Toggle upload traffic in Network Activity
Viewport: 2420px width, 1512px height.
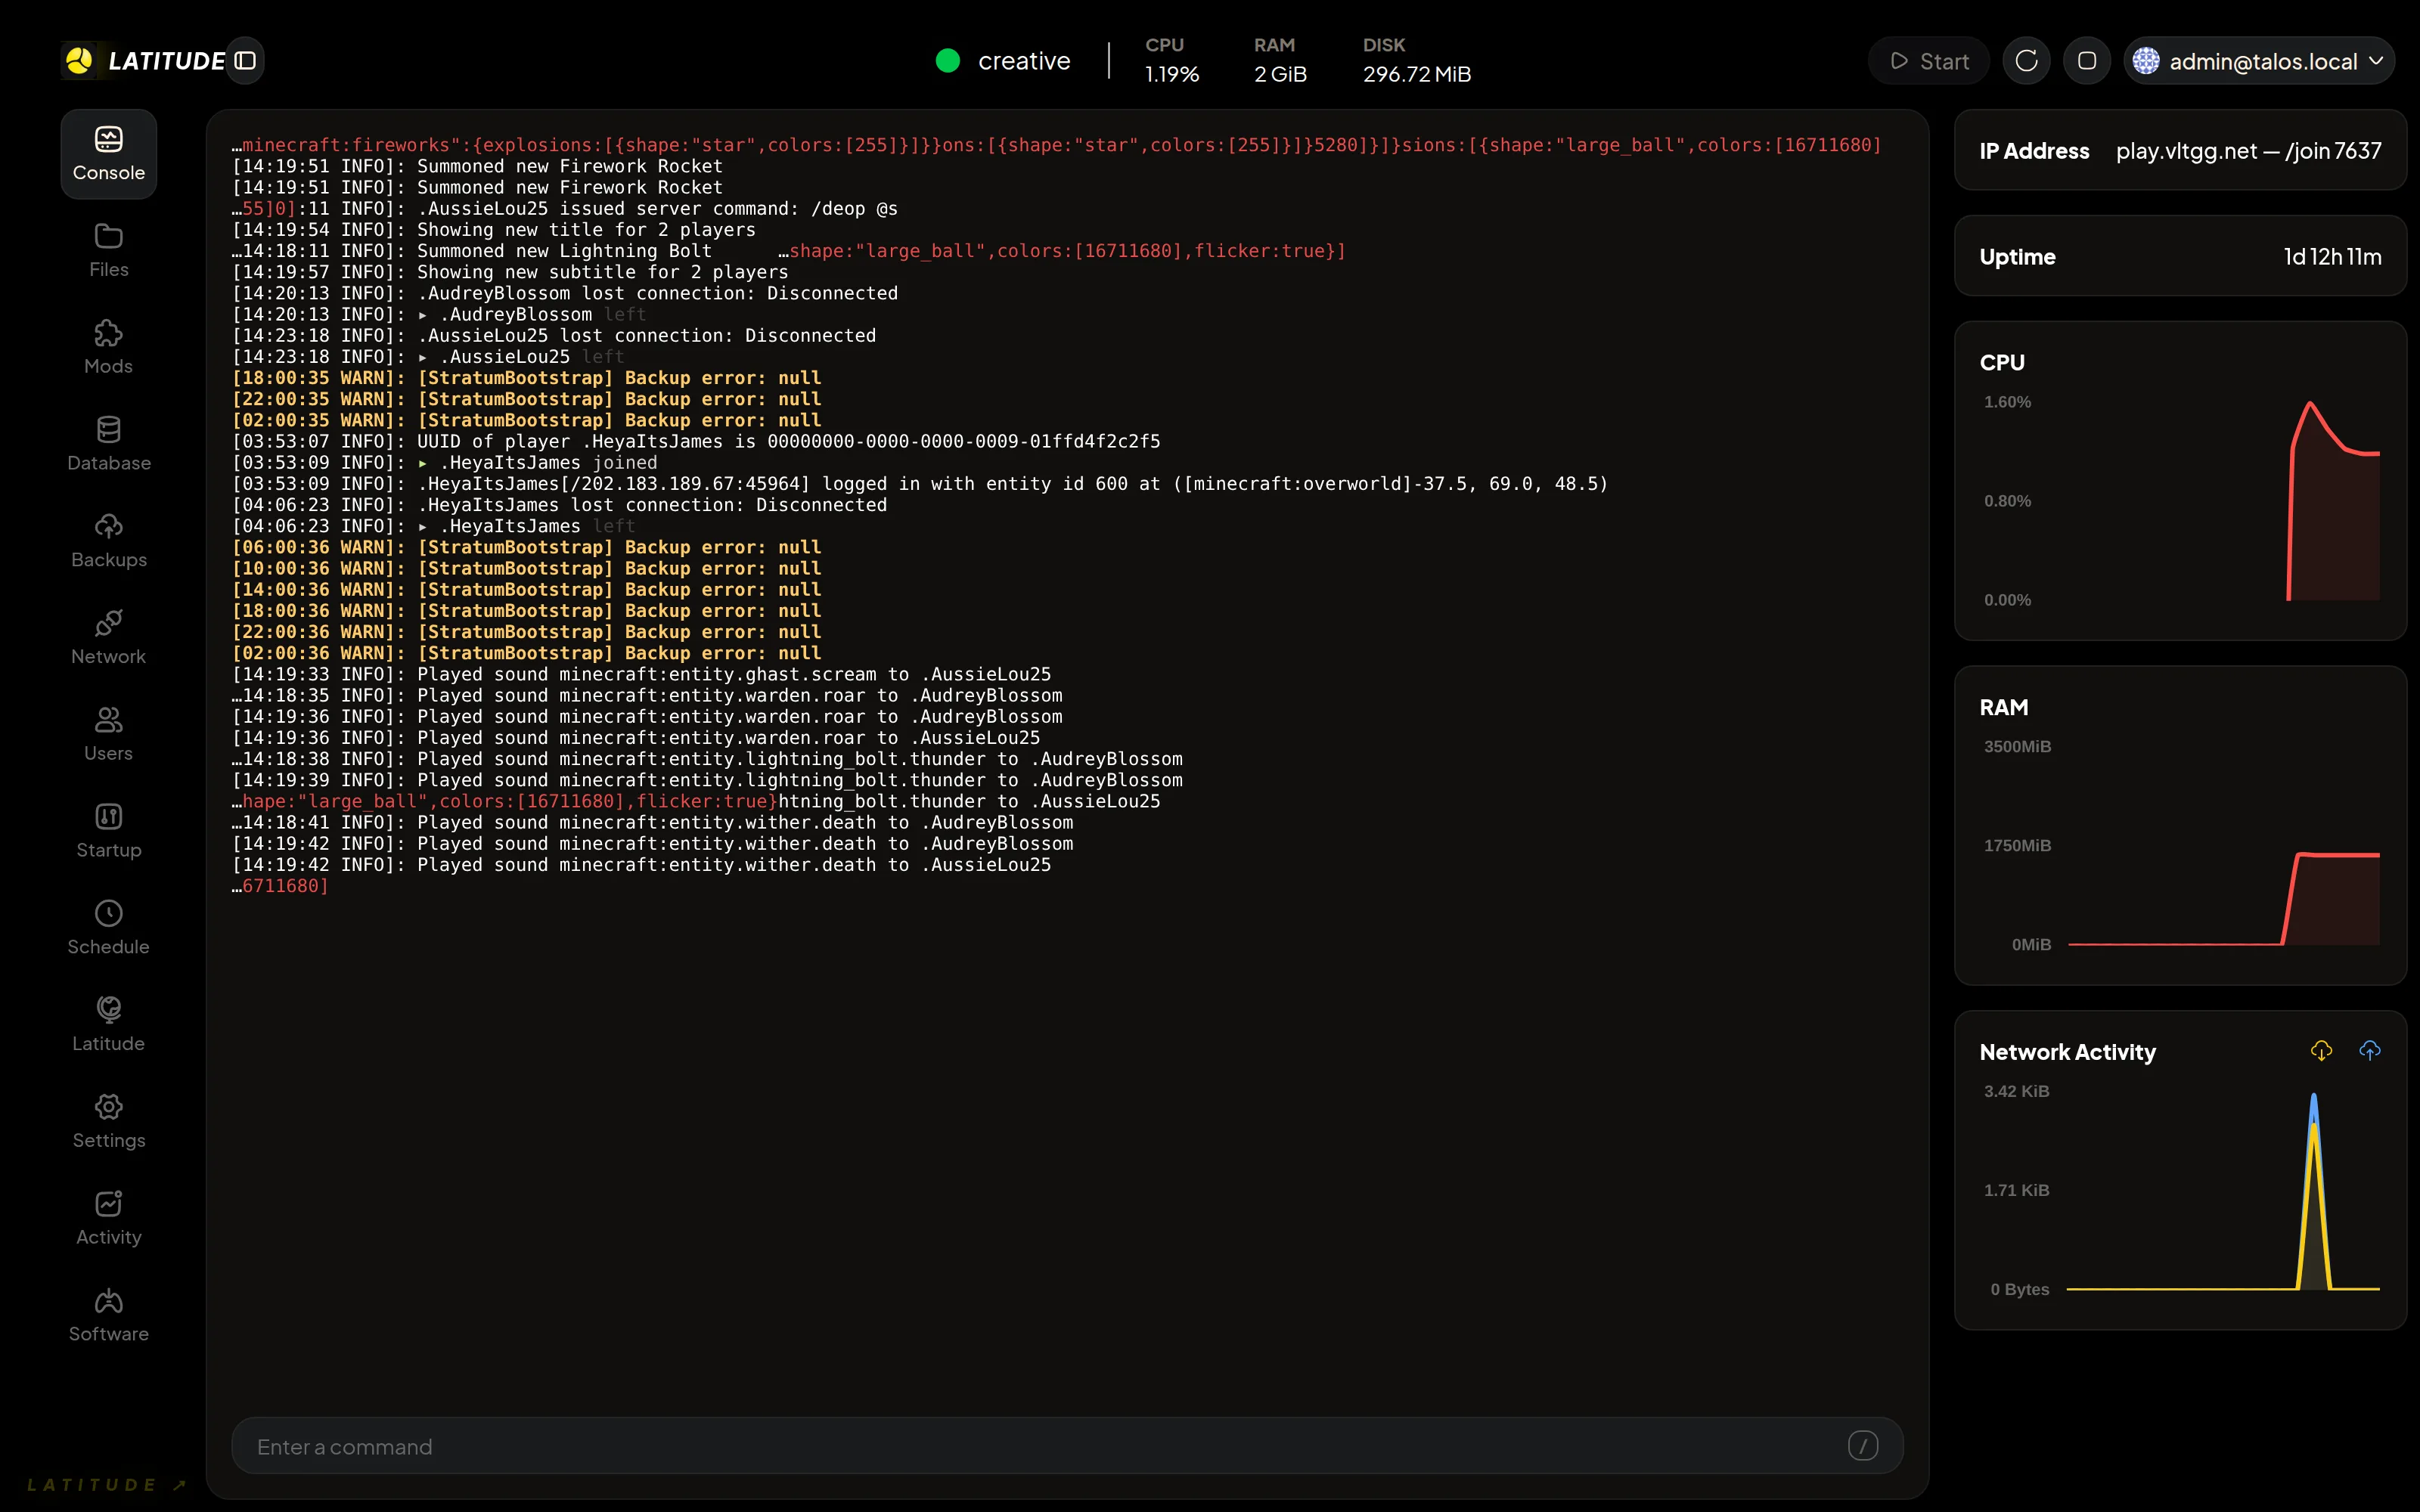[2370, 1050]
